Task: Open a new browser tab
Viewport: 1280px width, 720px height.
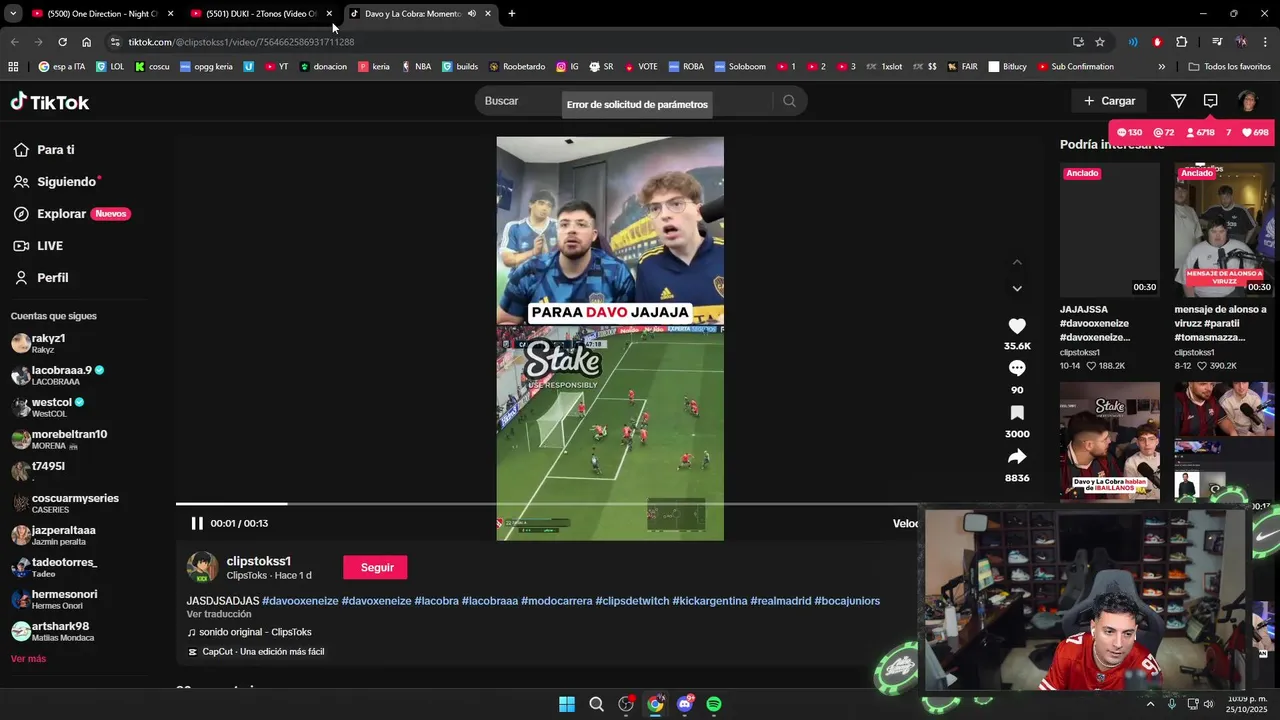Action: tap(512, 14)
